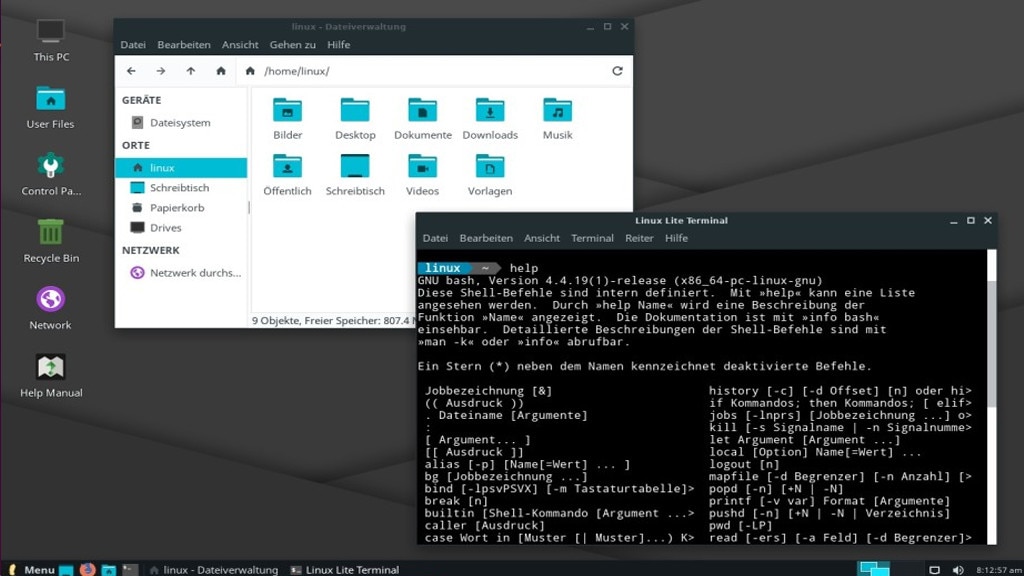The height and width of the screenshot is (576, 1024).
Task: Click the Home navigation icon
Action: (x=220, y=71)
